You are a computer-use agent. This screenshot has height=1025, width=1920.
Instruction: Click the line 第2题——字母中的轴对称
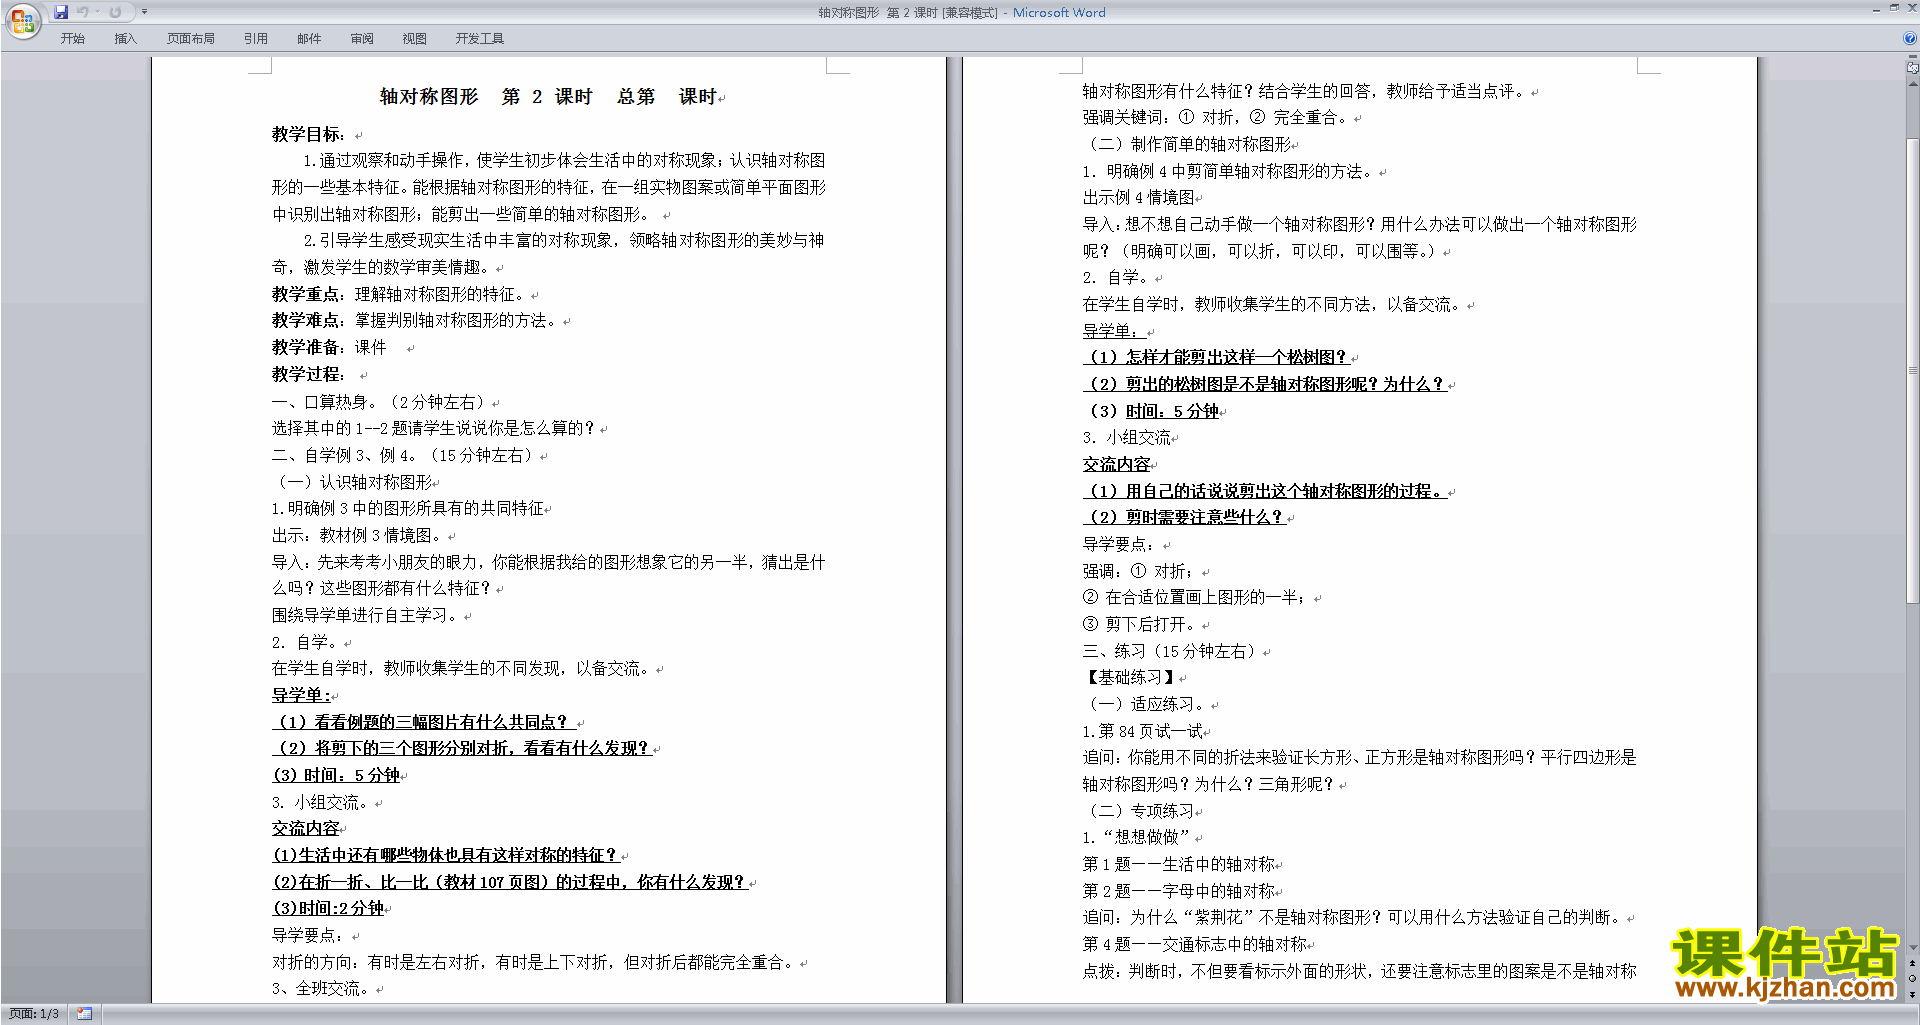(1179, 891)
